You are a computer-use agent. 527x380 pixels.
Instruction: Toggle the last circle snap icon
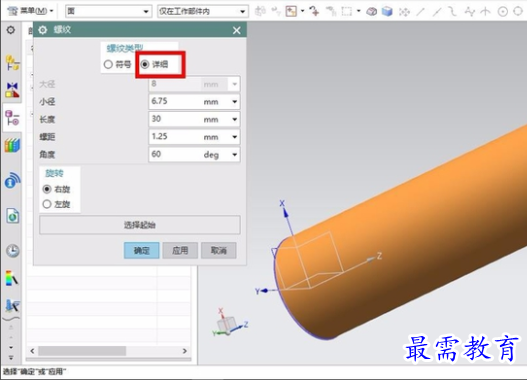point(518,11)
